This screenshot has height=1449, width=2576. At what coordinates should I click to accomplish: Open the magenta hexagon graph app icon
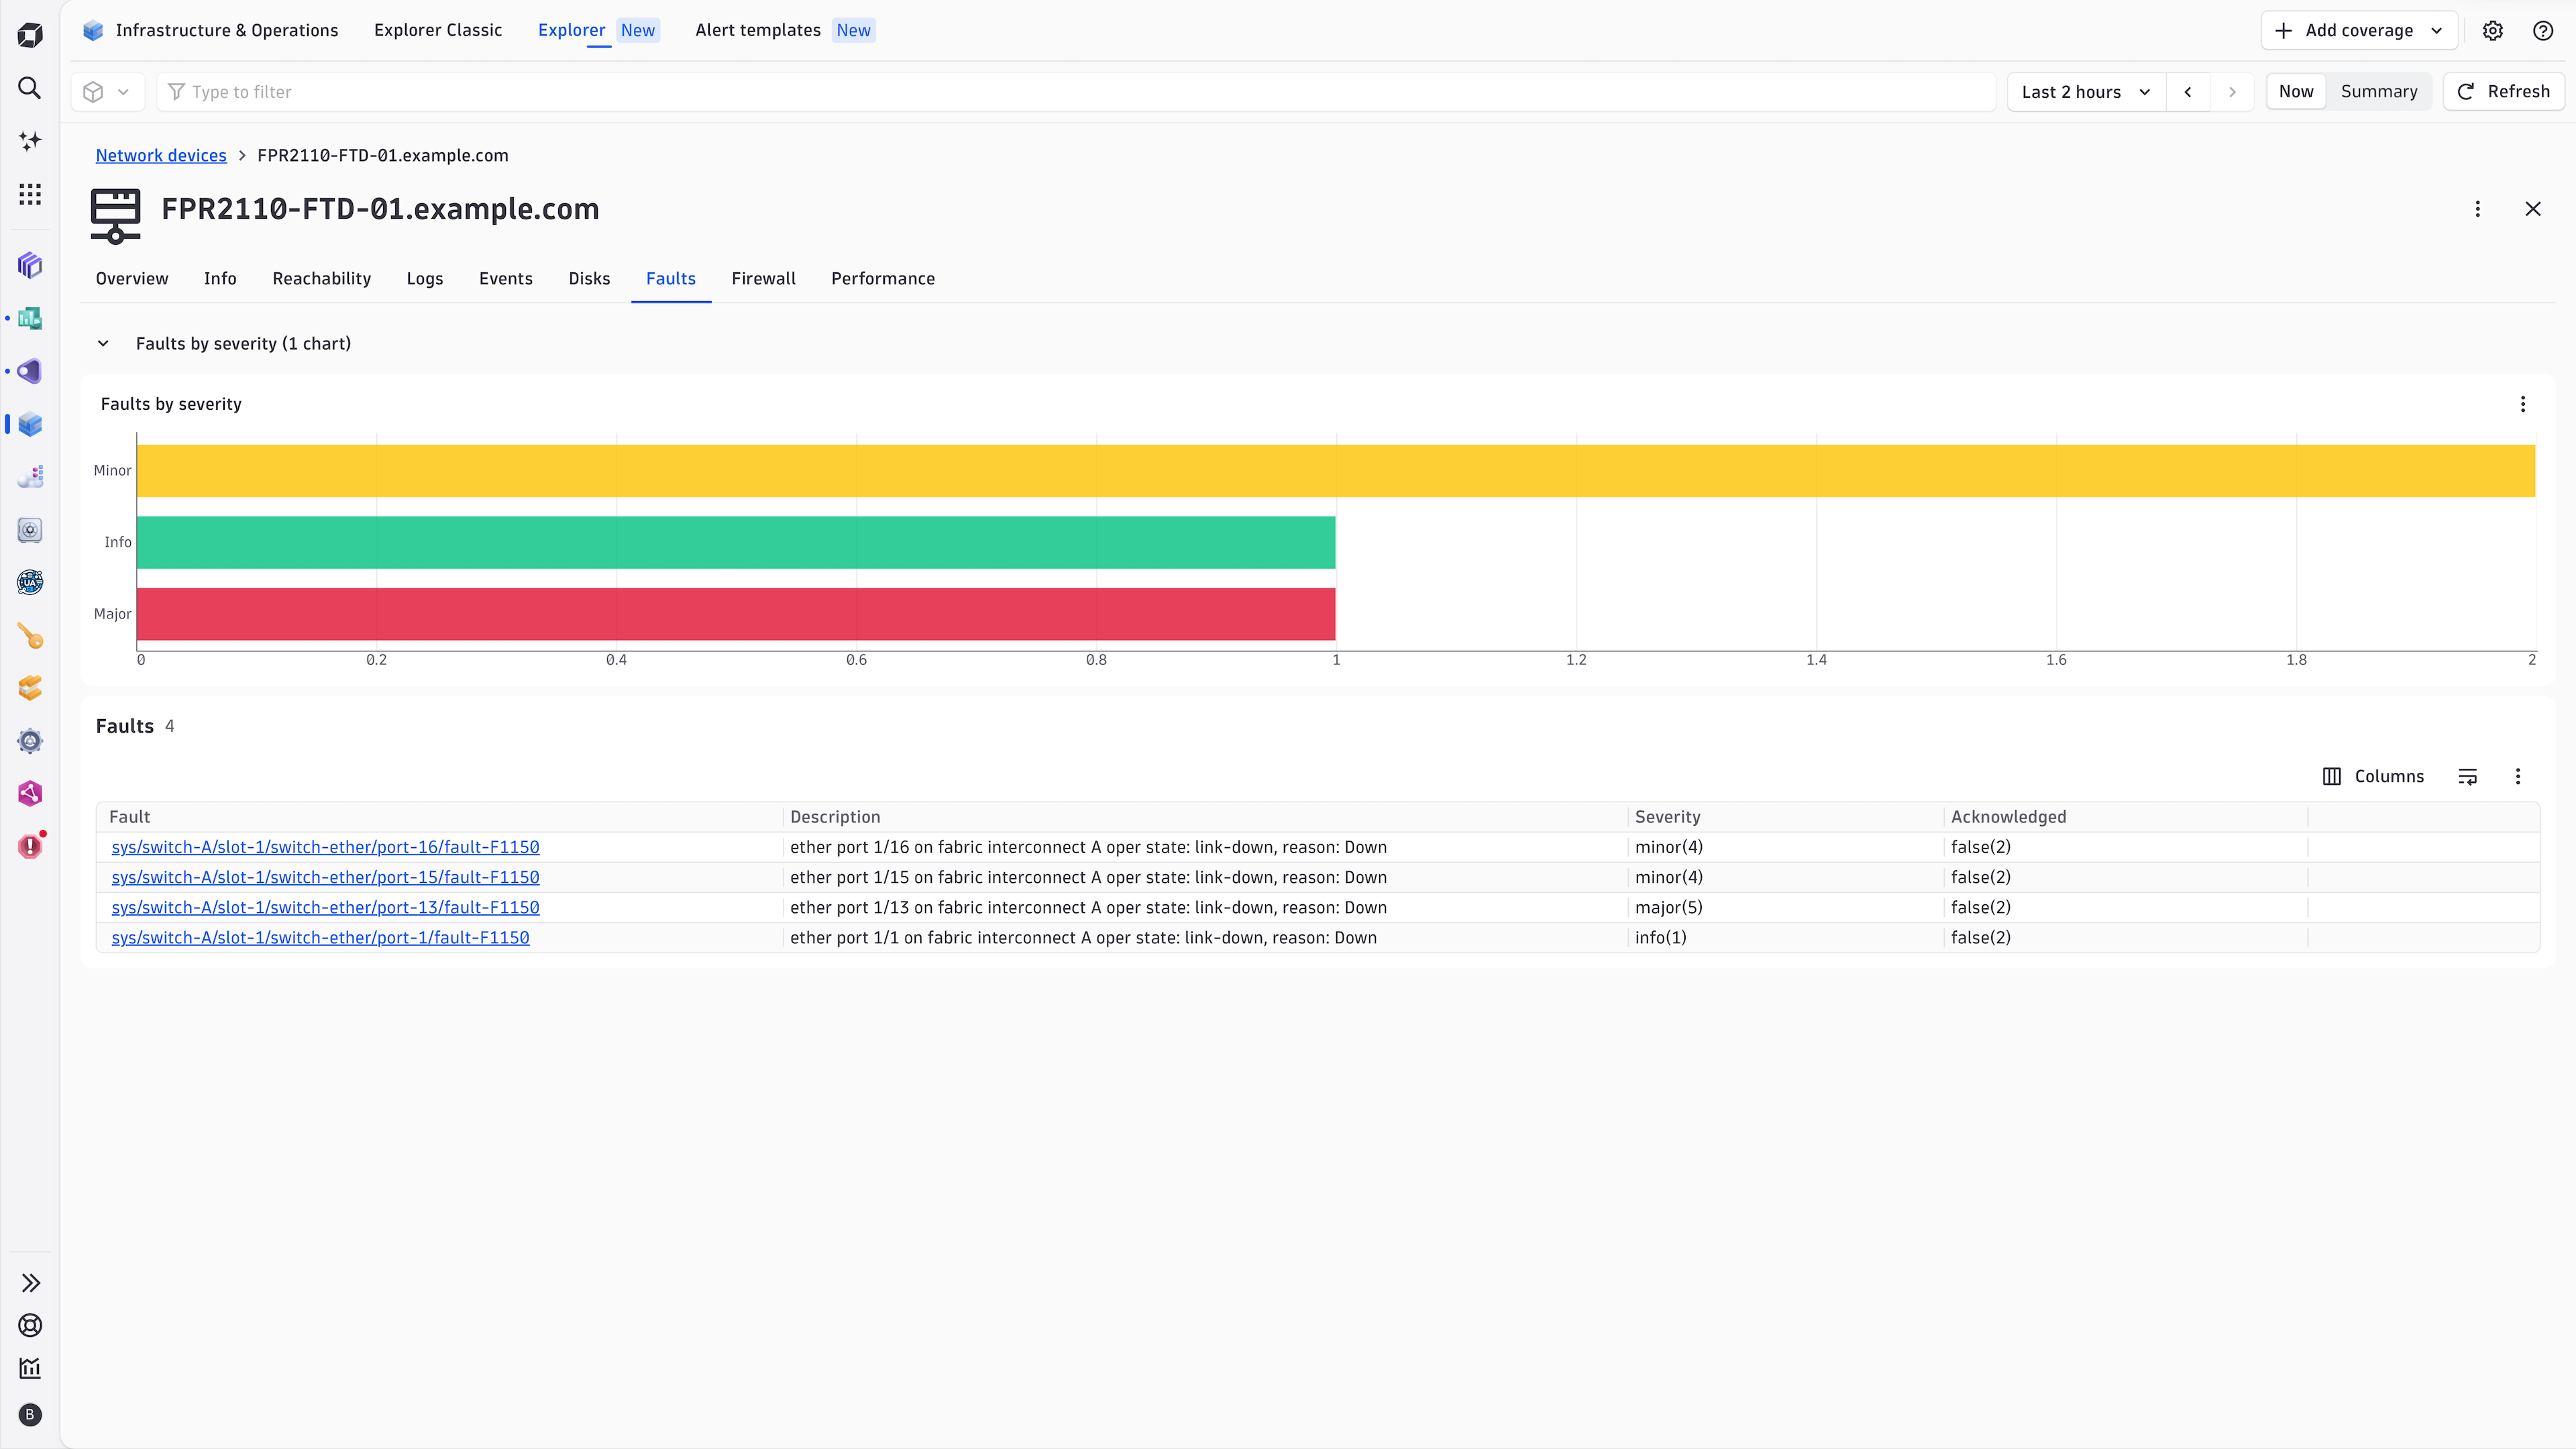click(30, 794)
